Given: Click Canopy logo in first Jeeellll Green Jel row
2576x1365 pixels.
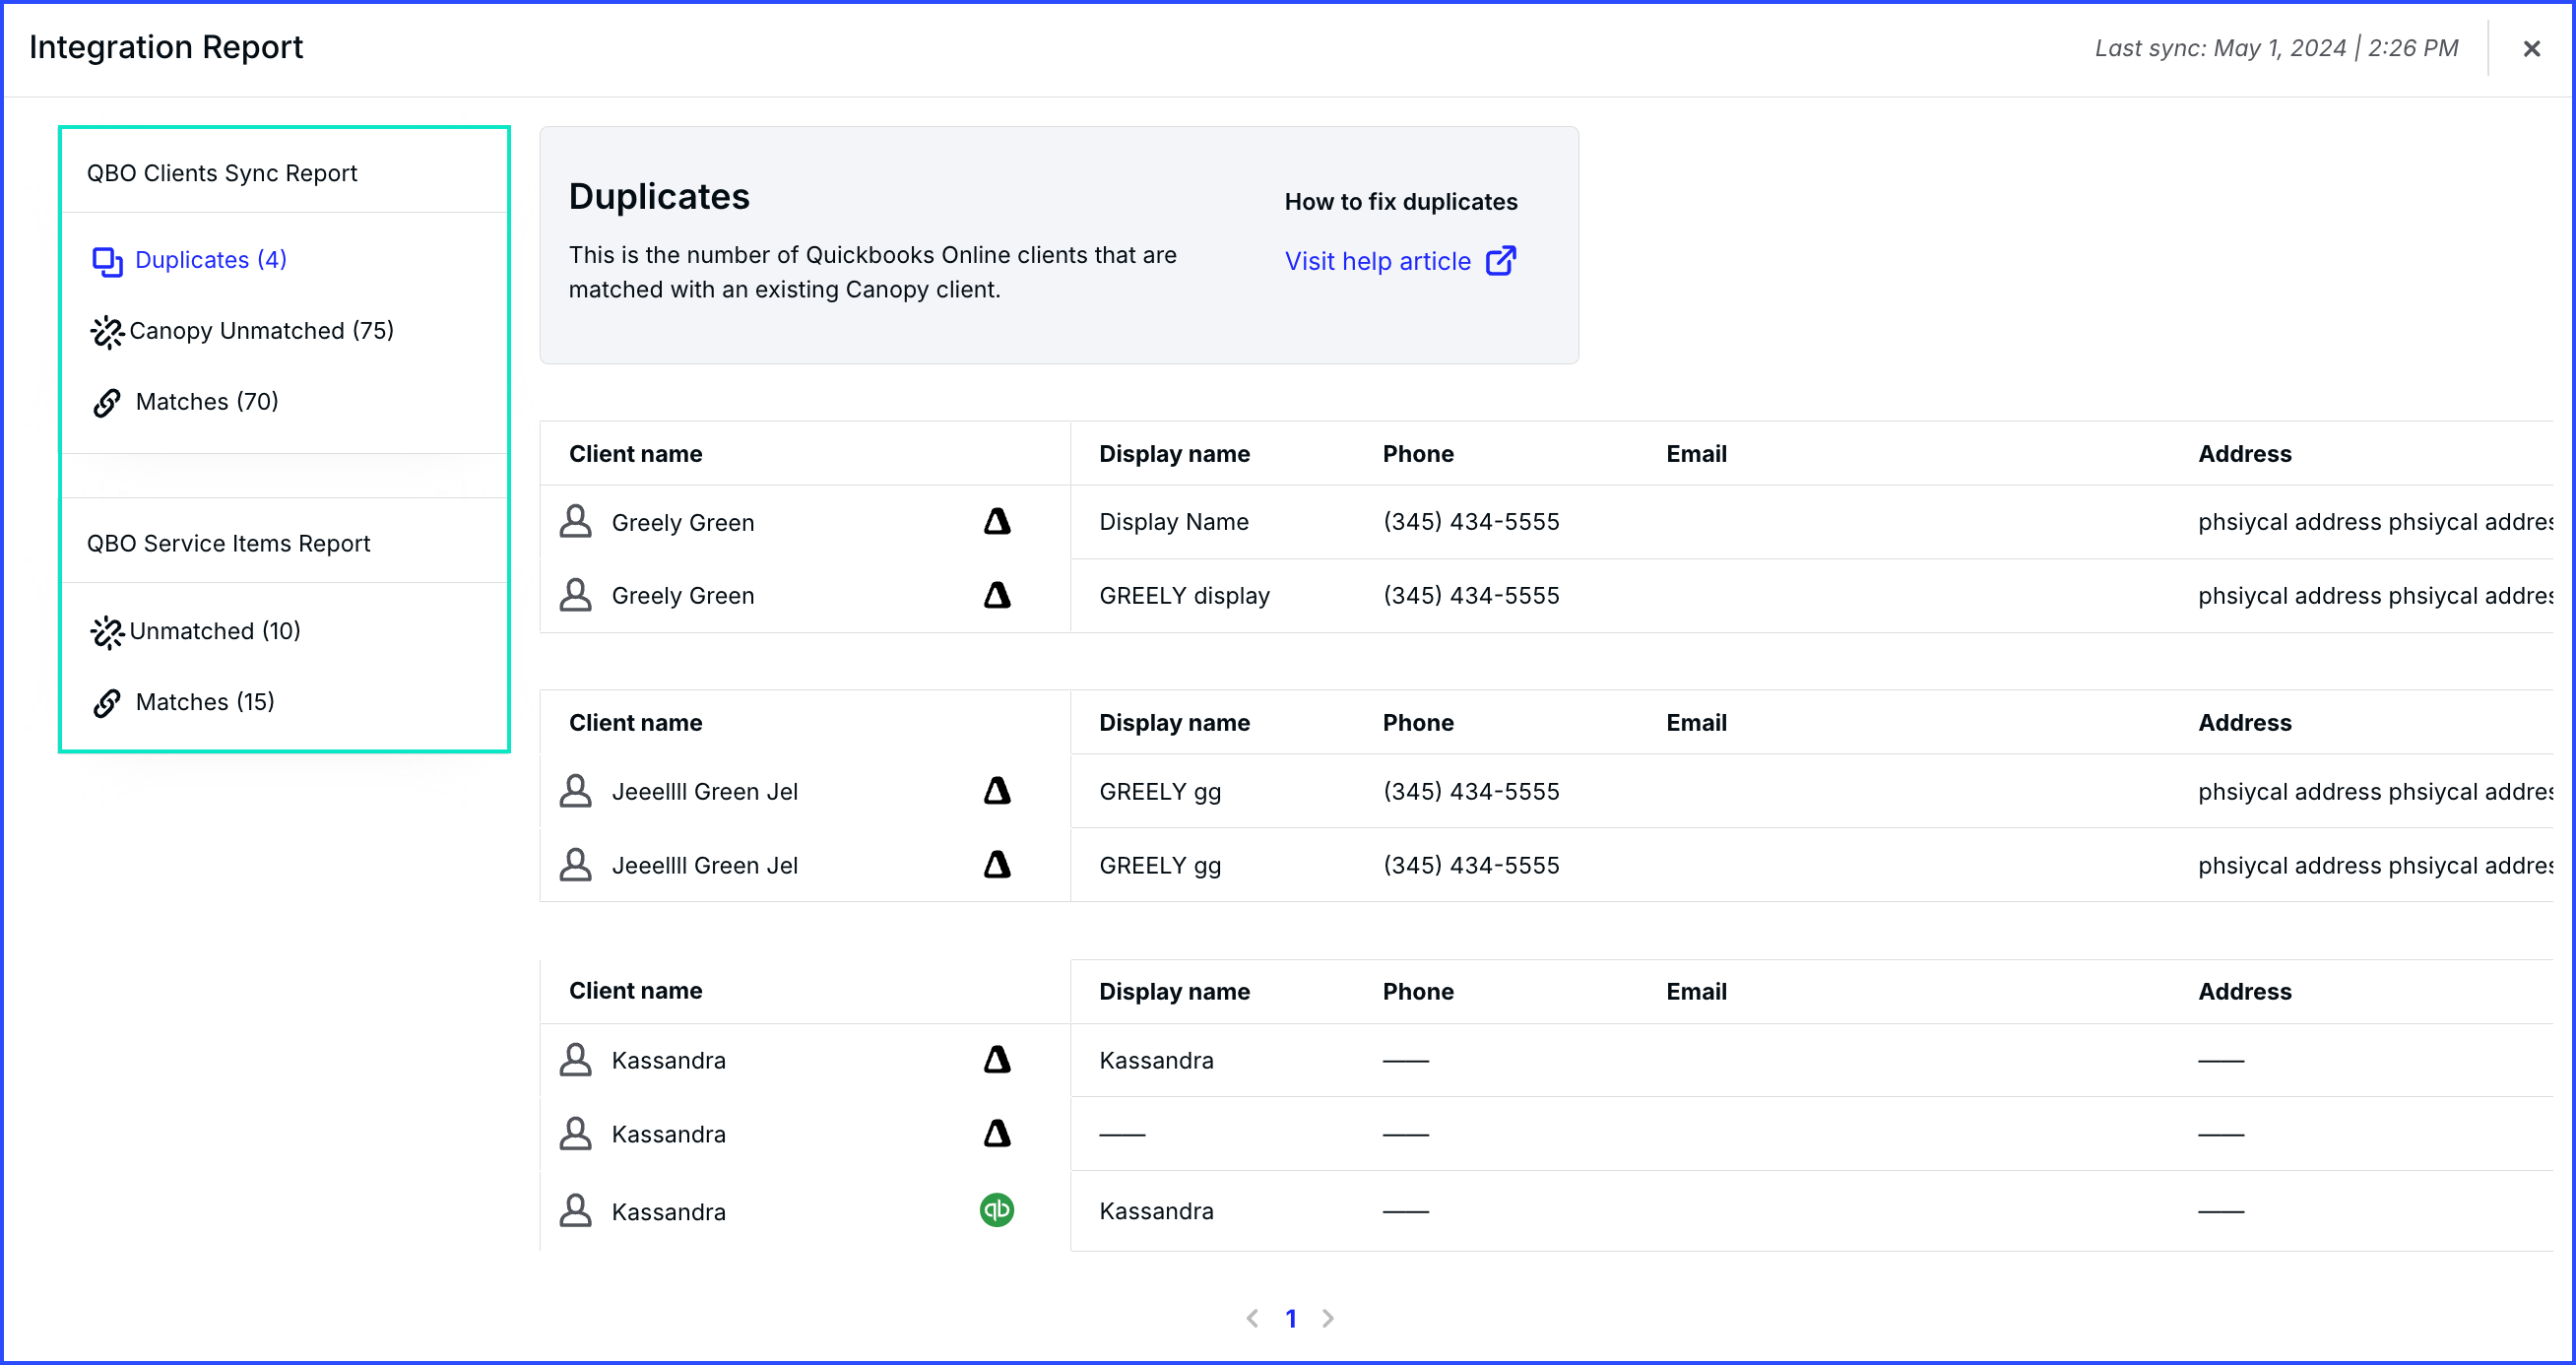Looking at the screenshot, I should pyautogui.click(x=997, y=791).
